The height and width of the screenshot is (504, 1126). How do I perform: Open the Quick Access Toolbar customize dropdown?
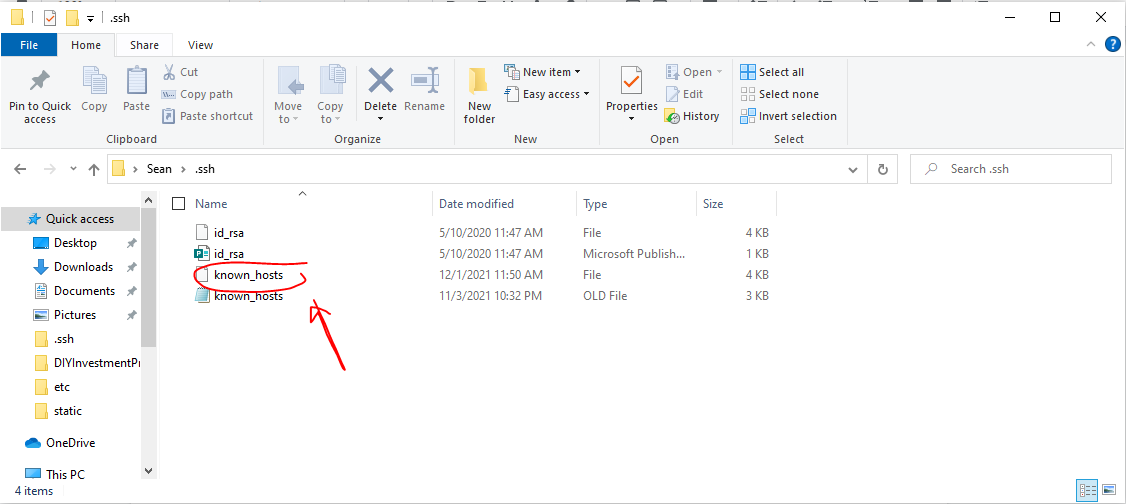[90, 18]
